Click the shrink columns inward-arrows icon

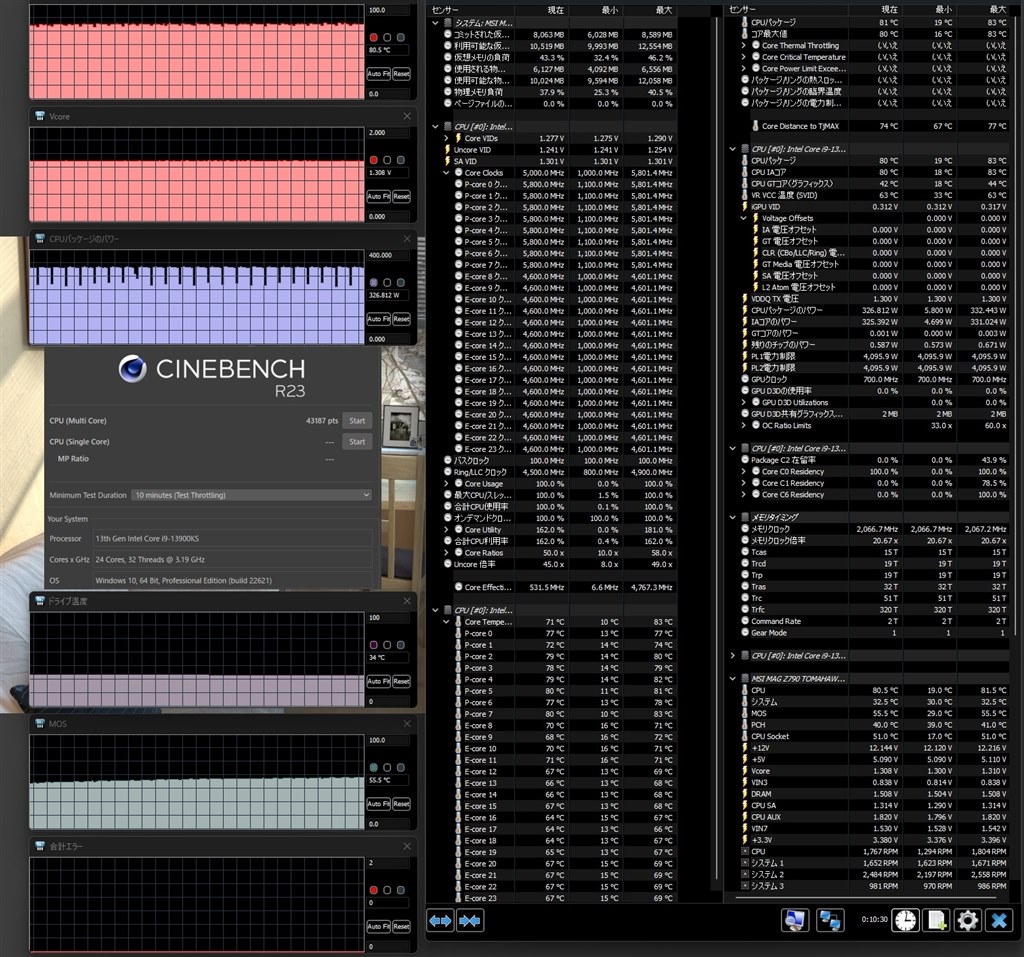pos(470,920)
